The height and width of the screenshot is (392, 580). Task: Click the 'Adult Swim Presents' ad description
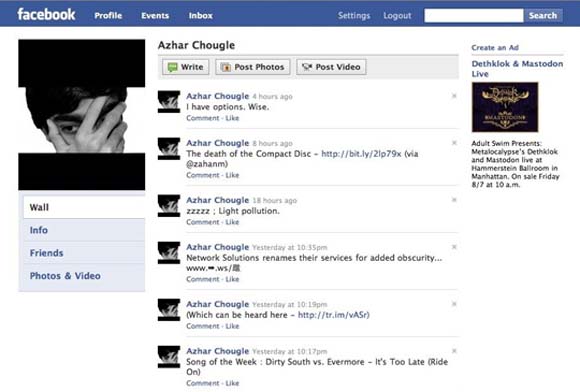point(515,164)
